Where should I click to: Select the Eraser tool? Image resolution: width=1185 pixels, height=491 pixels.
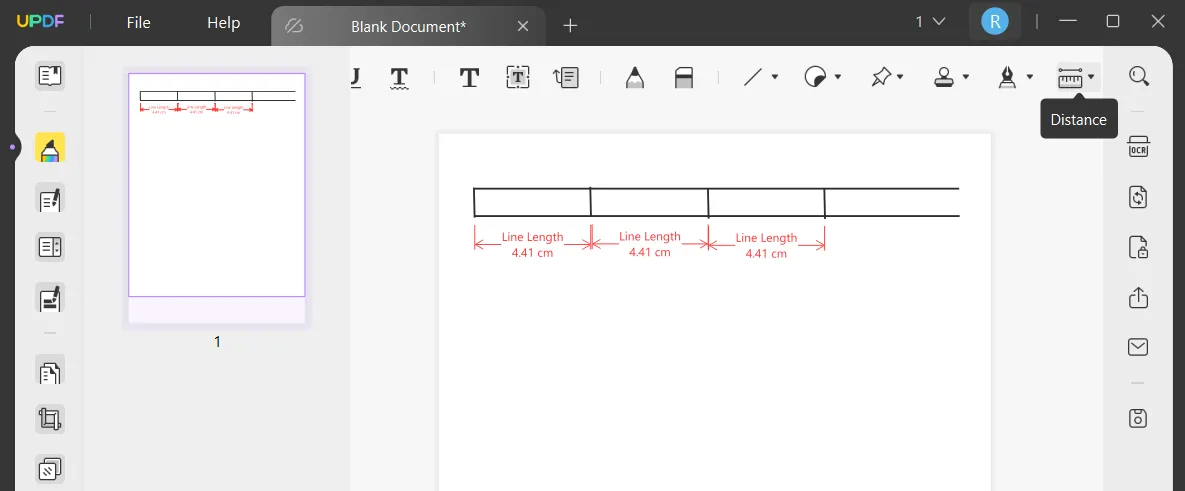[683, 77]
